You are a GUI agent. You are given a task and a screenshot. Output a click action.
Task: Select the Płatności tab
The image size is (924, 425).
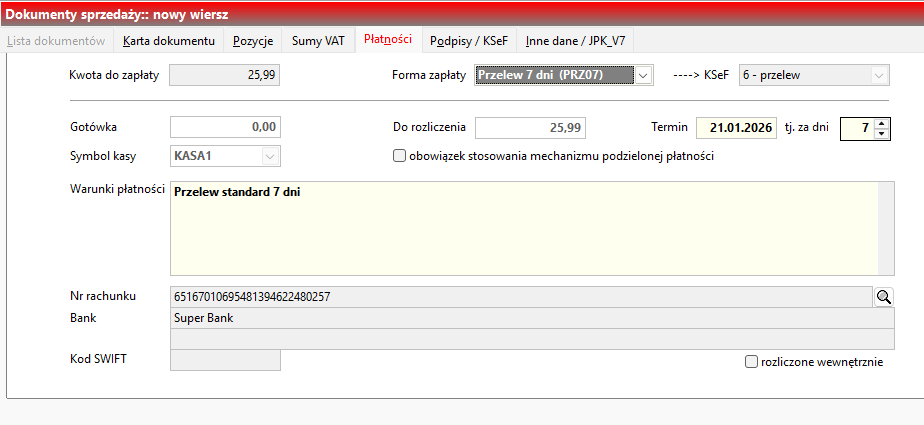click(388, 41)
